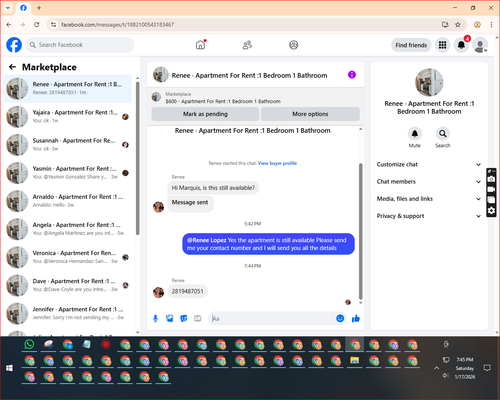
Task: Open the Windows Start menu
Action: [10, 368]
